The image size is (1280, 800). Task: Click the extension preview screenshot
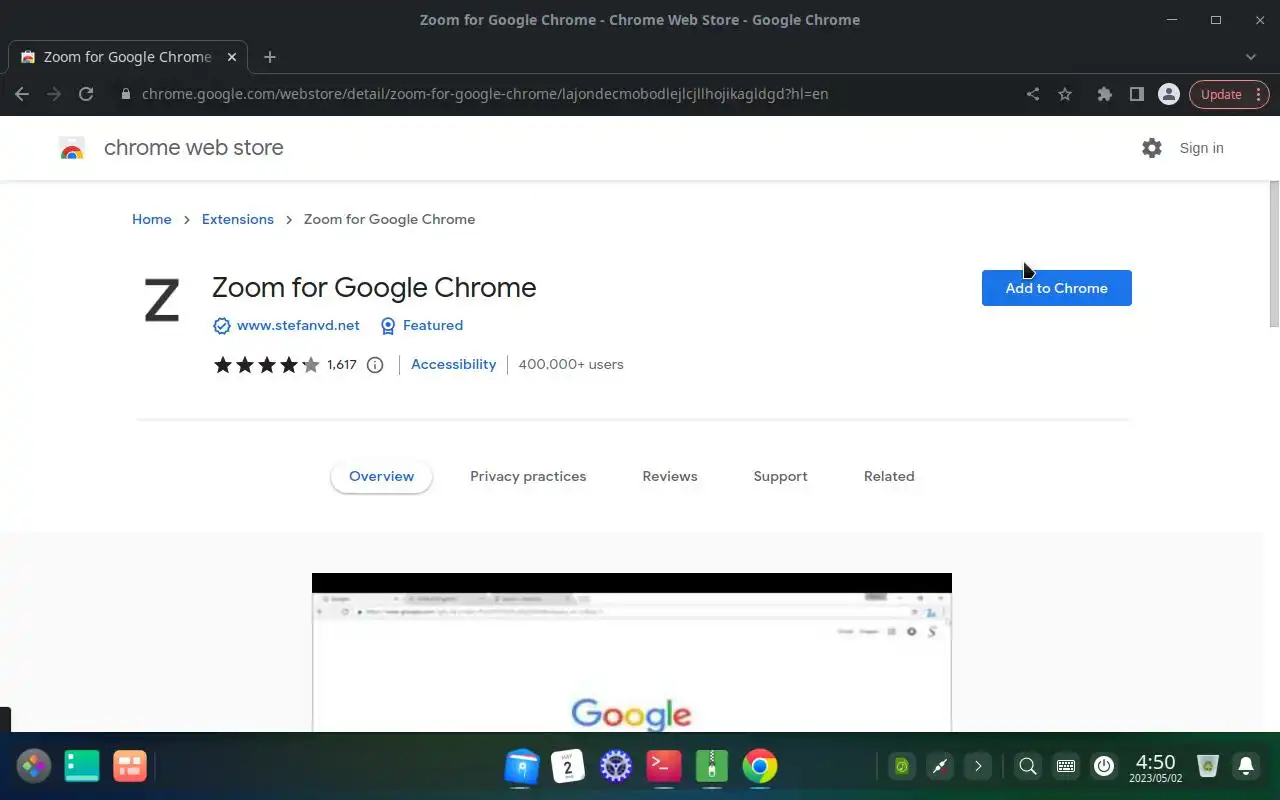tap(632, 652)
